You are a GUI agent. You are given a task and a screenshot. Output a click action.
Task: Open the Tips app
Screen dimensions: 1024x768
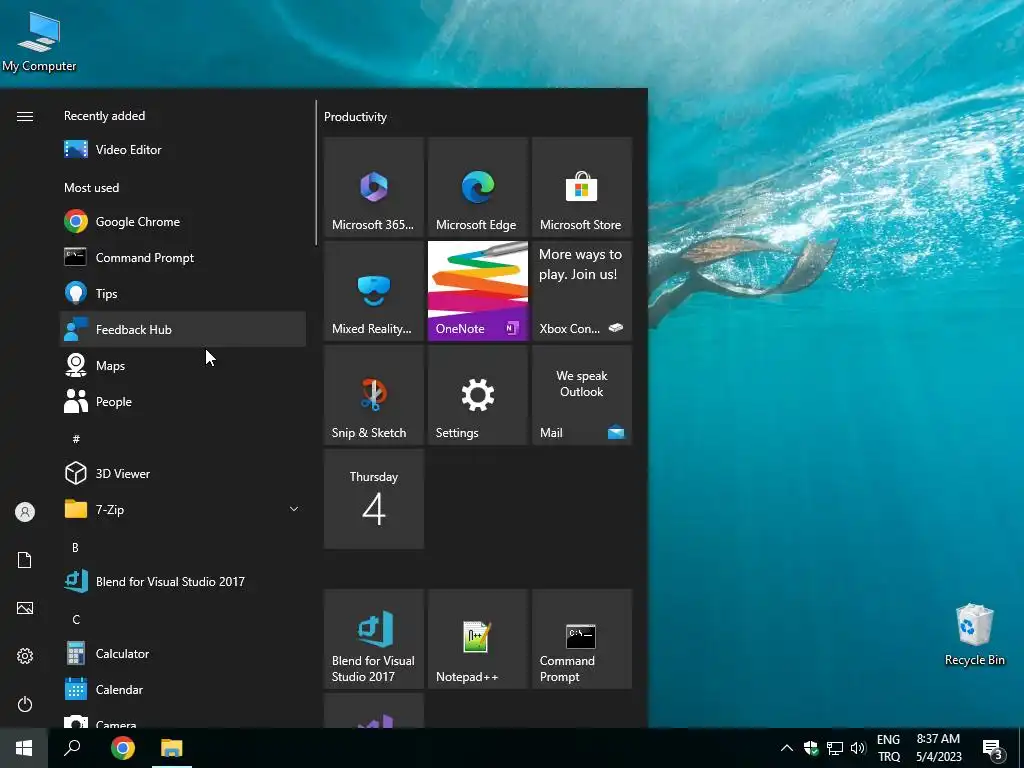tap(183, 293)
